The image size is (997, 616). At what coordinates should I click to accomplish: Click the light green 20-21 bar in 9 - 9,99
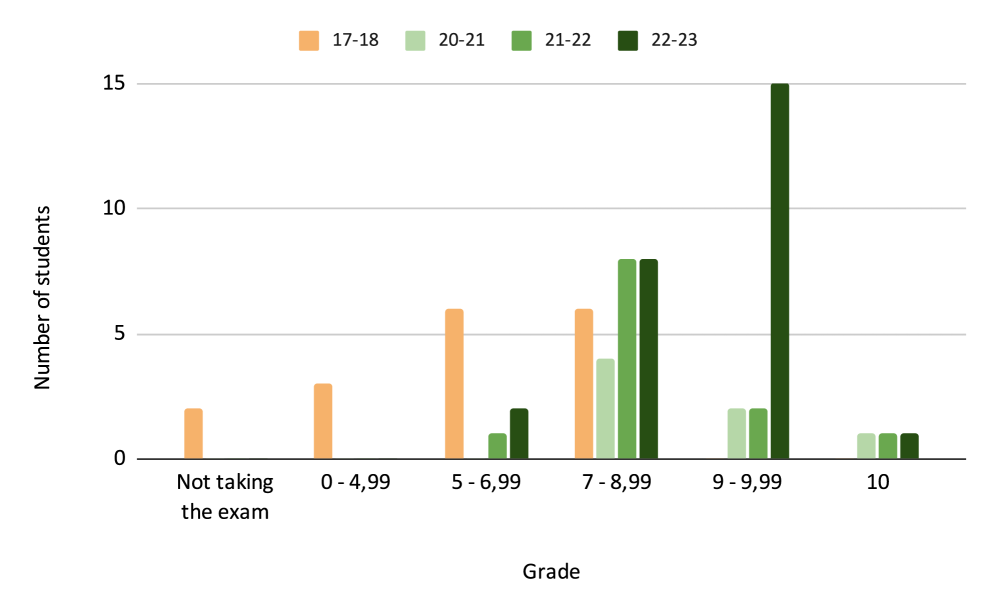point(736,434)
